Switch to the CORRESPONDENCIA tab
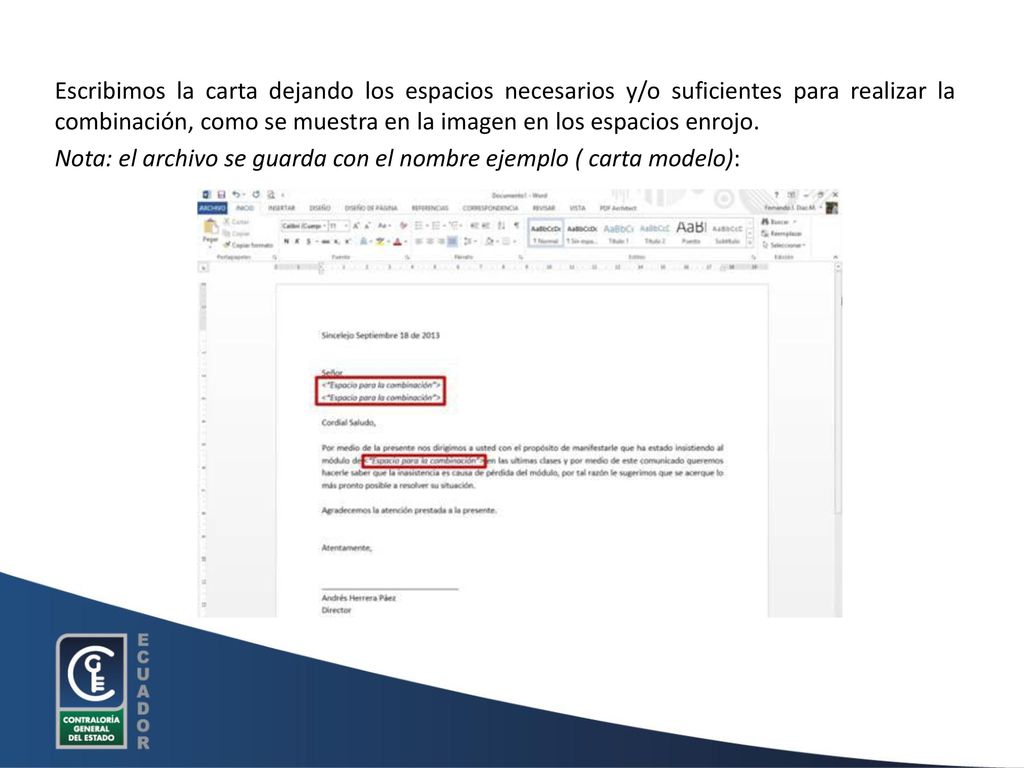This screenshot has height=768, width=1024. pyautogui.click(x=490, y=208)
